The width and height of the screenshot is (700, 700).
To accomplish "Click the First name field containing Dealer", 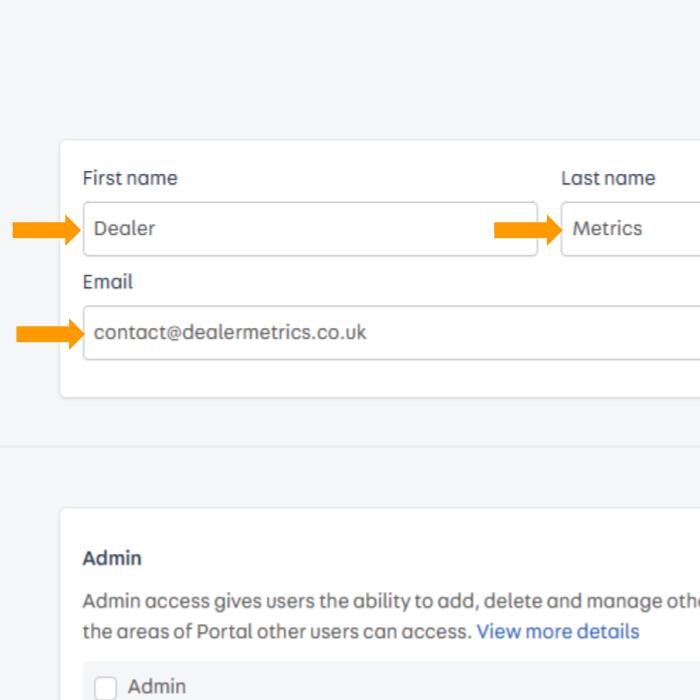I will (x=310, y=229).
